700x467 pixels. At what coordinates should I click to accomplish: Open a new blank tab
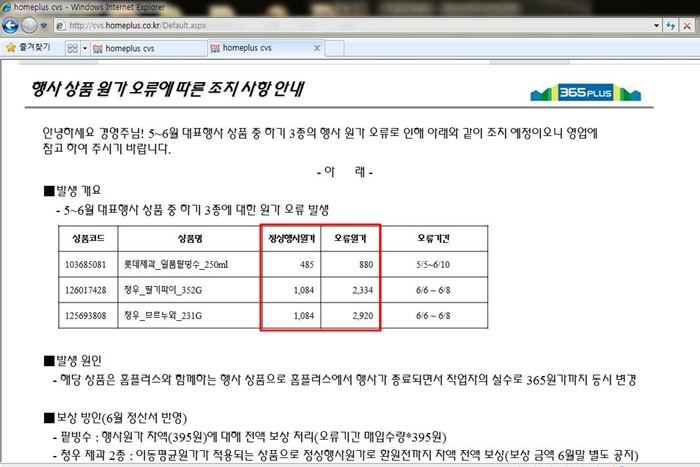(334, 48)
